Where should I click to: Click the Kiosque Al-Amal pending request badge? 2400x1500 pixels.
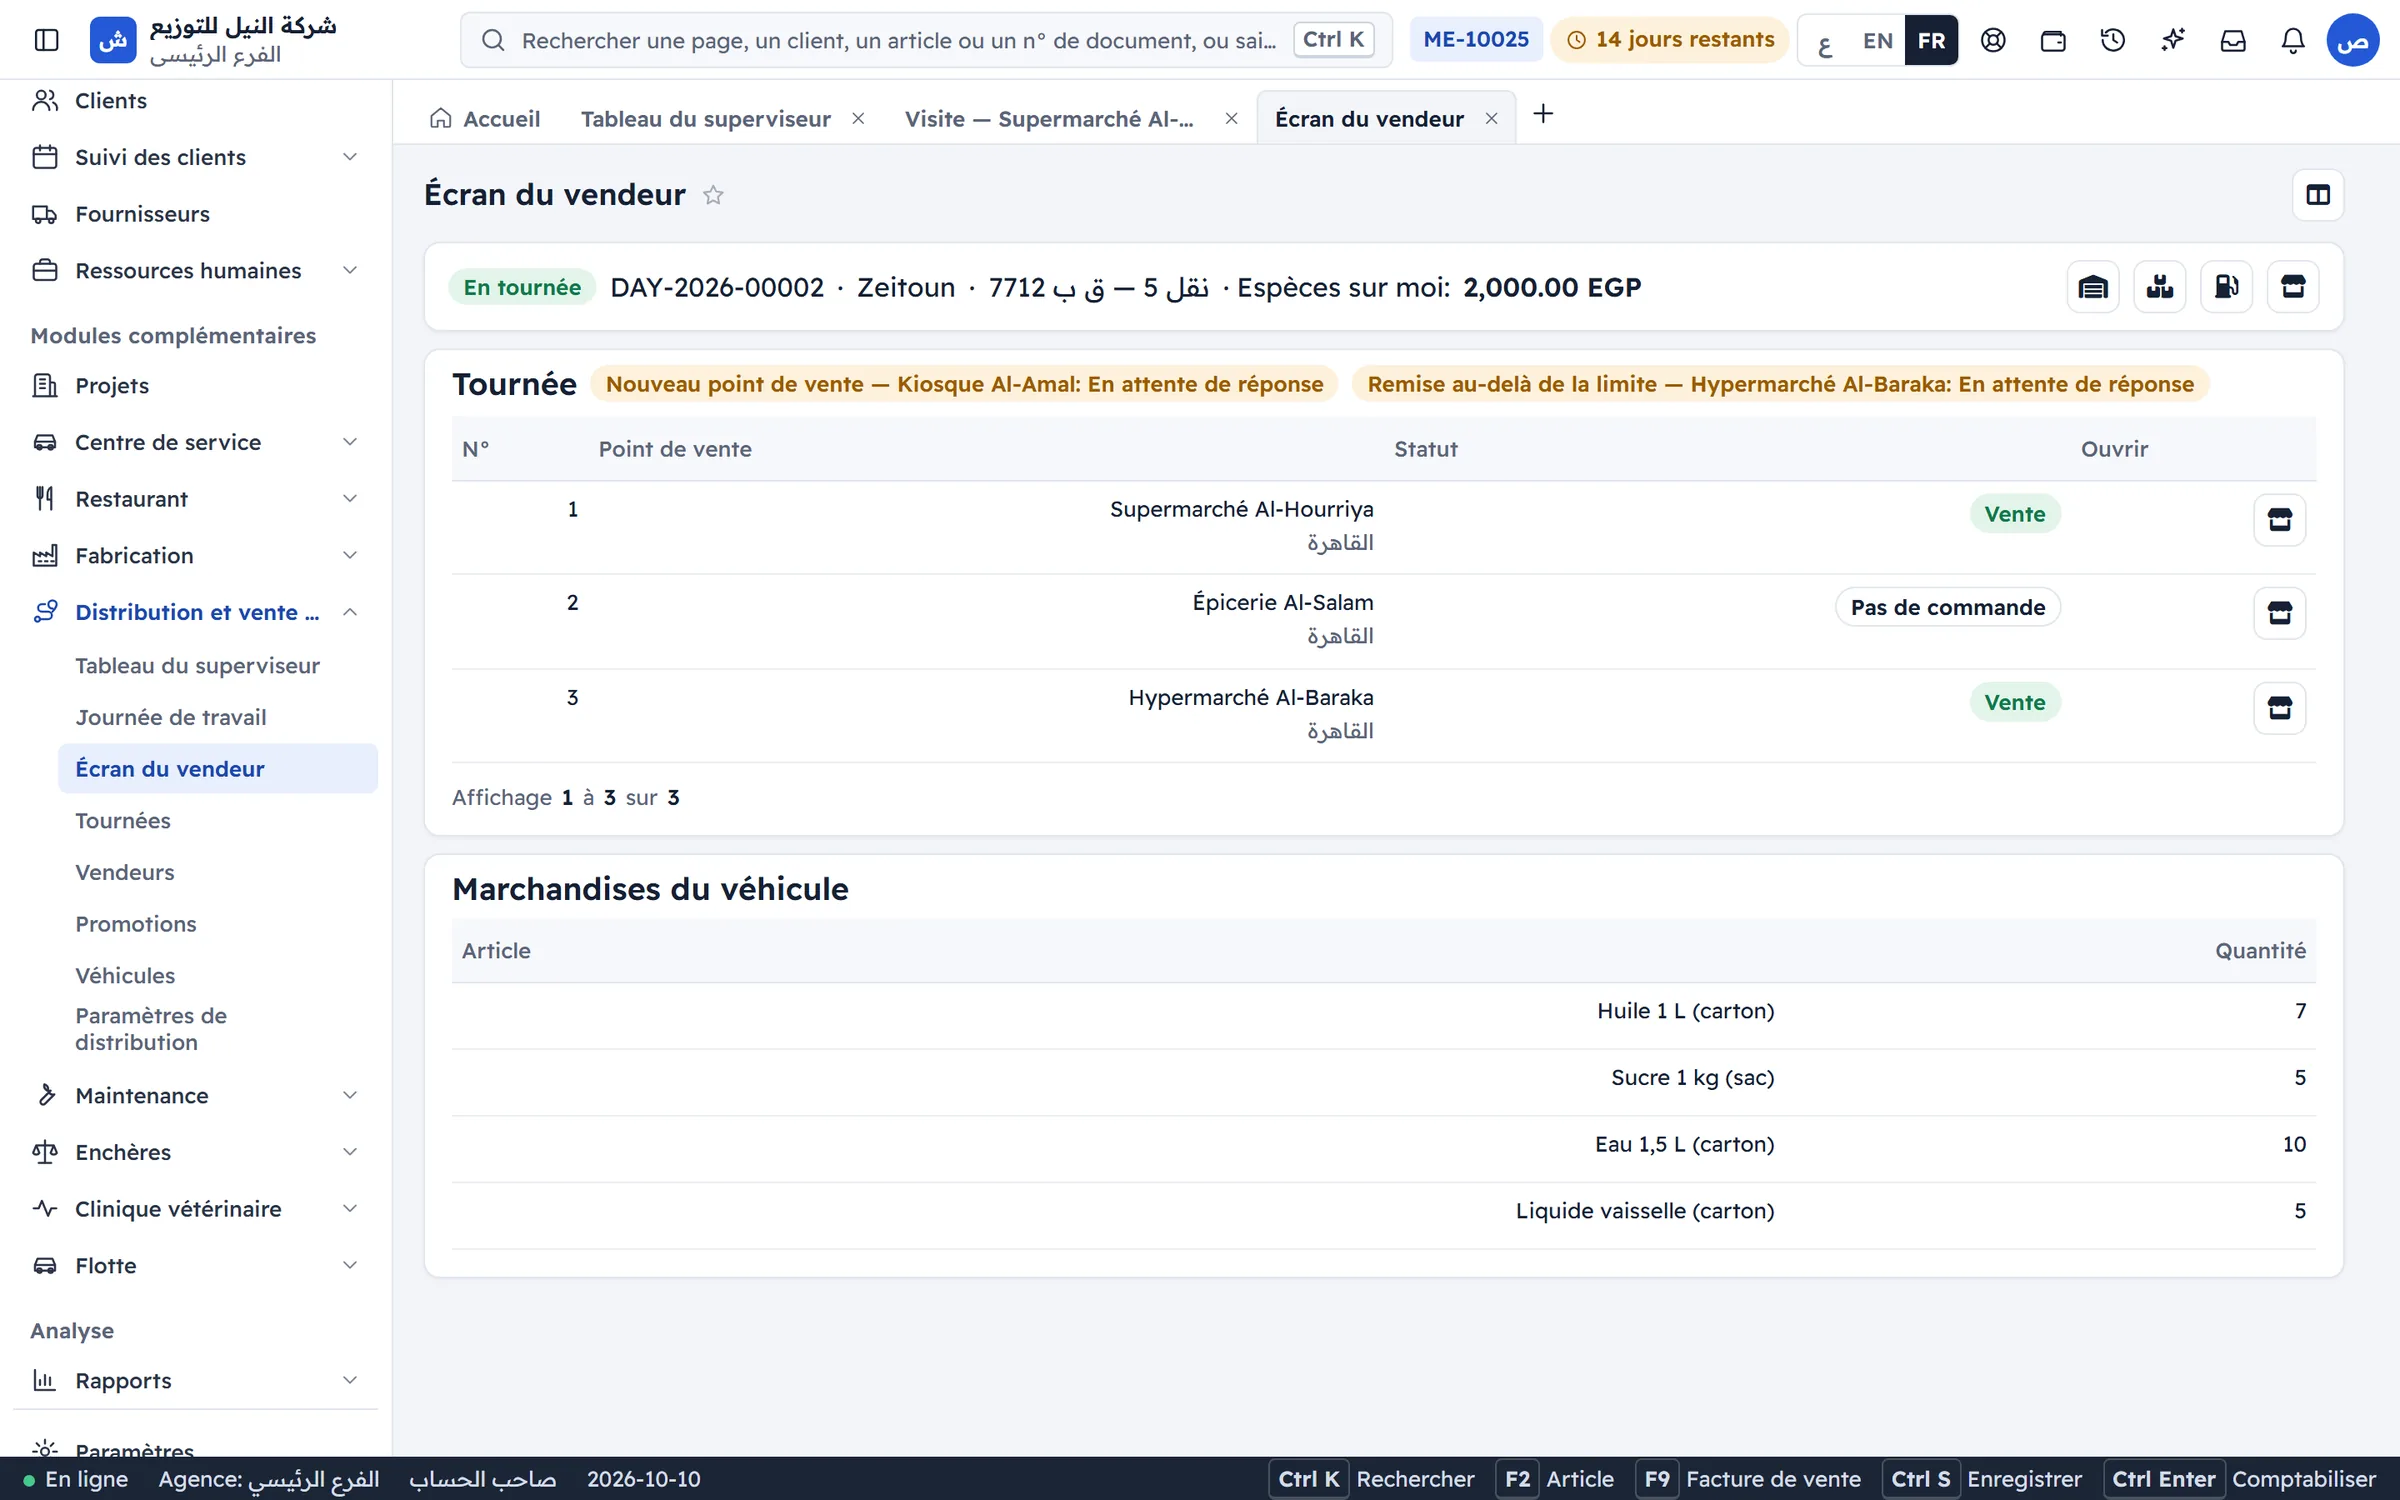(964, 385)
